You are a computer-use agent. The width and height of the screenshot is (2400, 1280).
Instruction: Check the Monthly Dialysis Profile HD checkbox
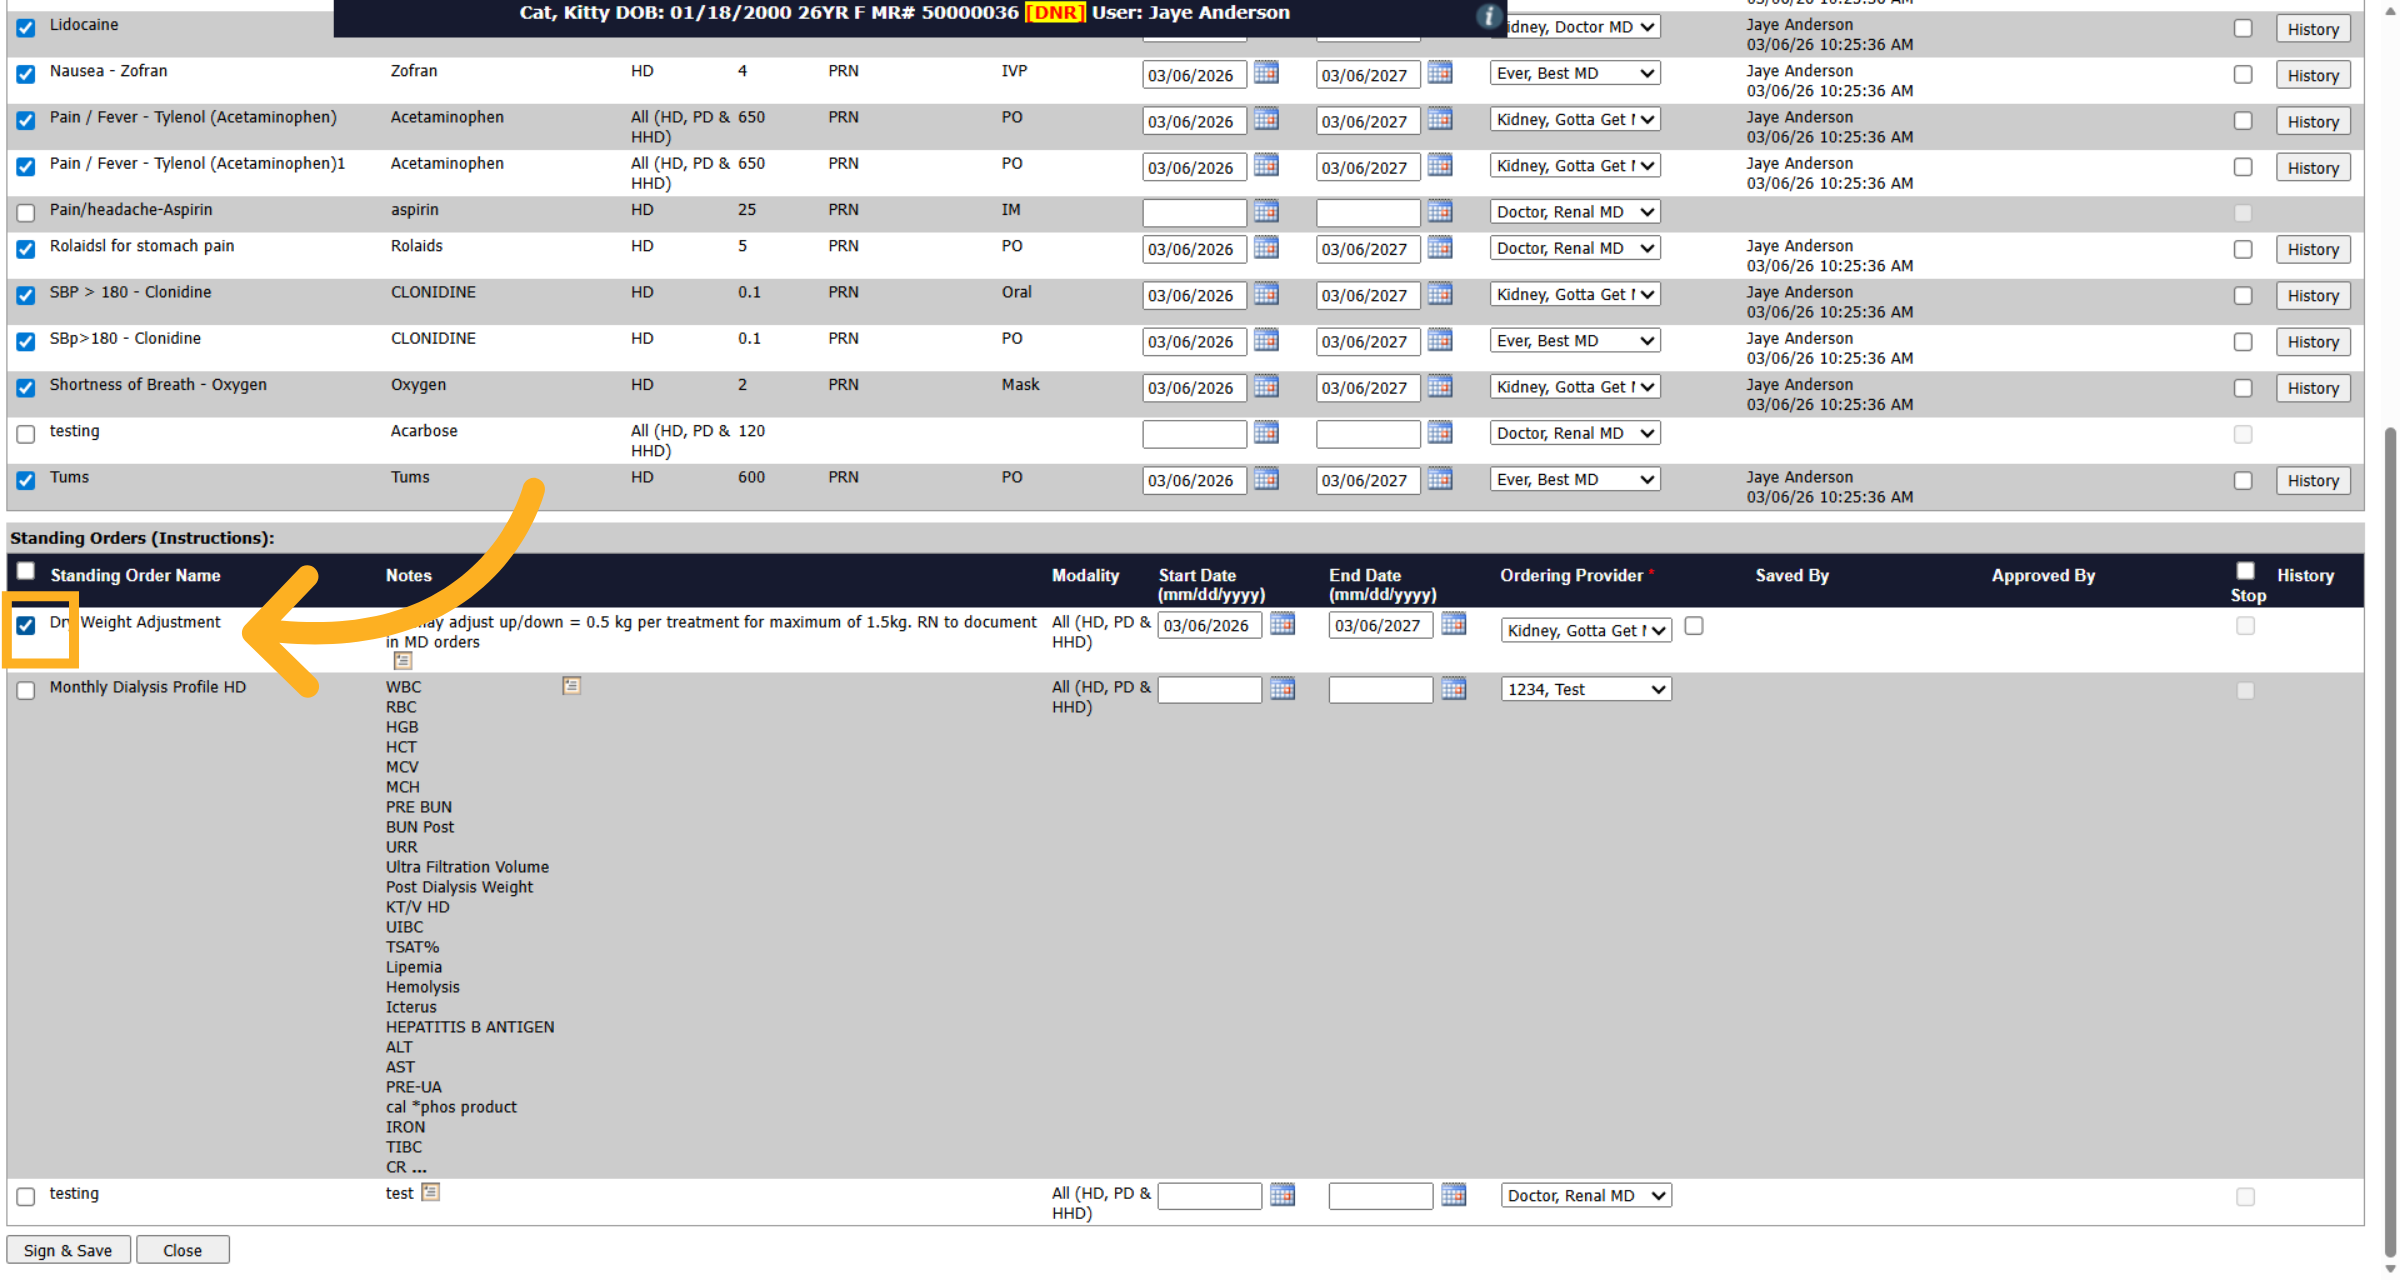[26, 691]
